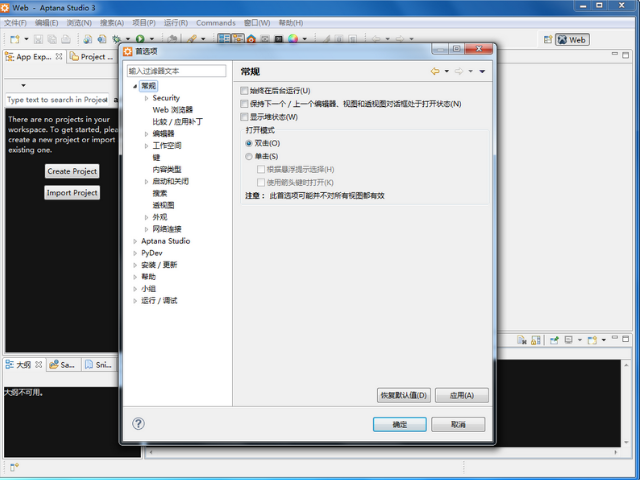The height and width of the screenshot is (480, 641).
Task: Click the 取消 button
Action: click(458, 424)
